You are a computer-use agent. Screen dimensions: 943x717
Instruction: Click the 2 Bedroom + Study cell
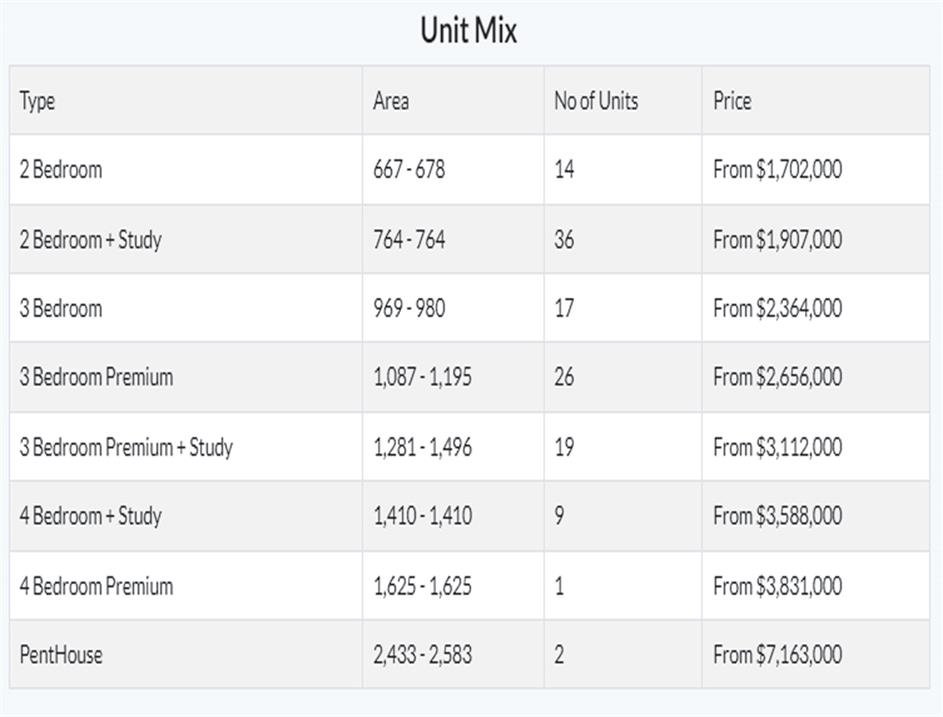[x=90, y=240]
